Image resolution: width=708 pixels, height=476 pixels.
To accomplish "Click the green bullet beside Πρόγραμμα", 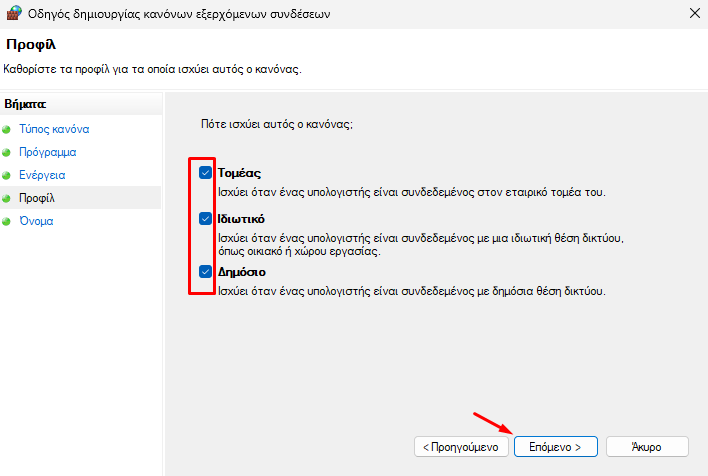I will click(x=6, y=153).
